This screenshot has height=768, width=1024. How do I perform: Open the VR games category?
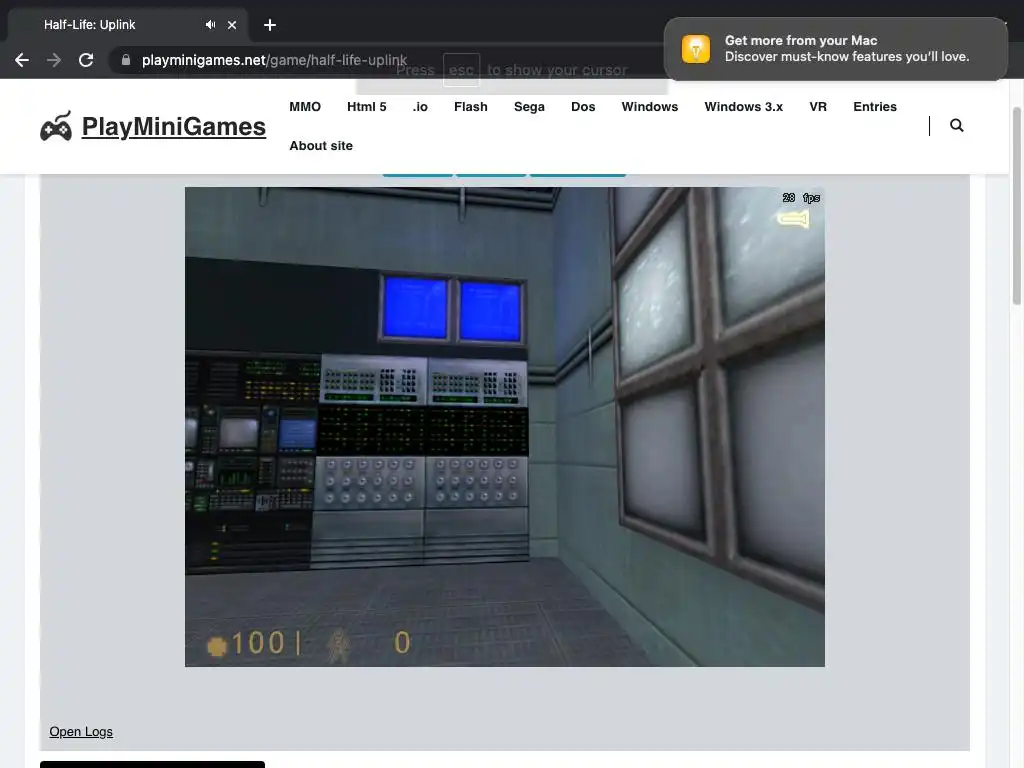818,106
